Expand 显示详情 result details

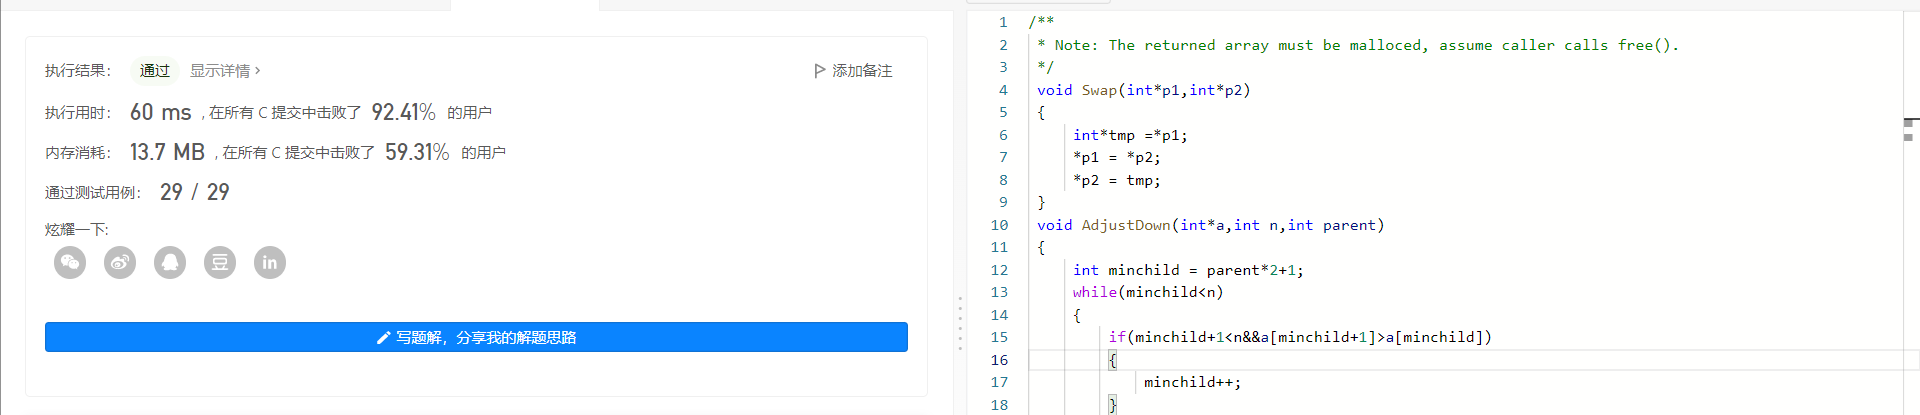pyautogui.click(x=225, y=71)
